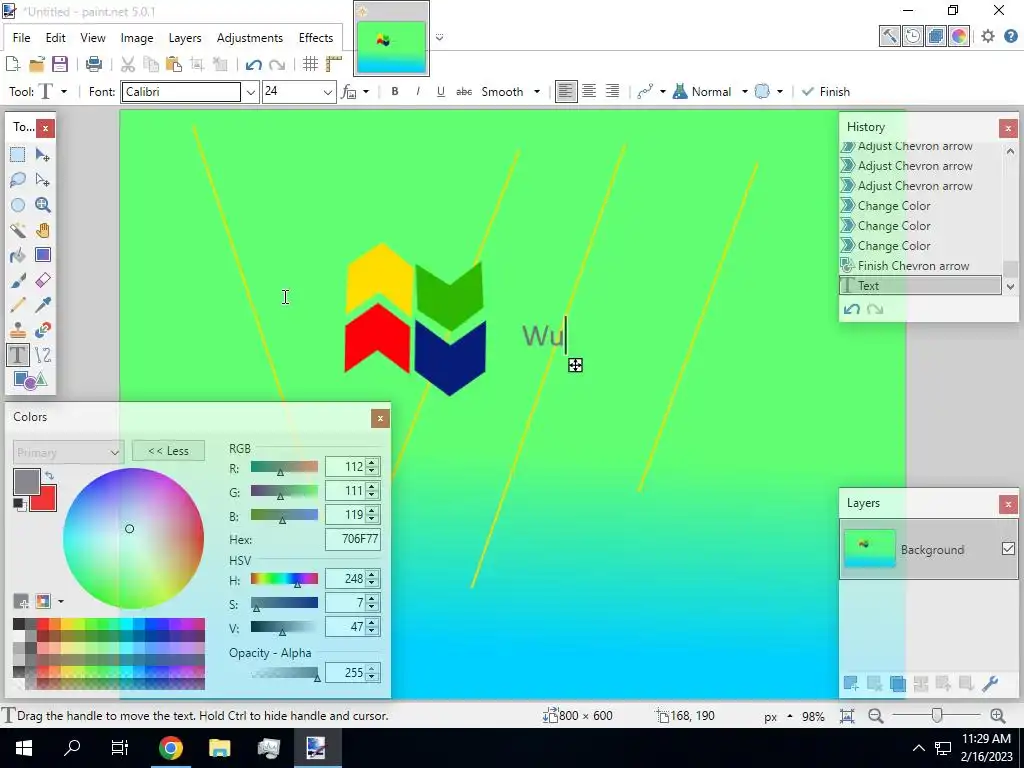Screen dimensions: 1024x768
Task: Expand image list arrow beside thumbnail
Action: click(x=440, y=37)
